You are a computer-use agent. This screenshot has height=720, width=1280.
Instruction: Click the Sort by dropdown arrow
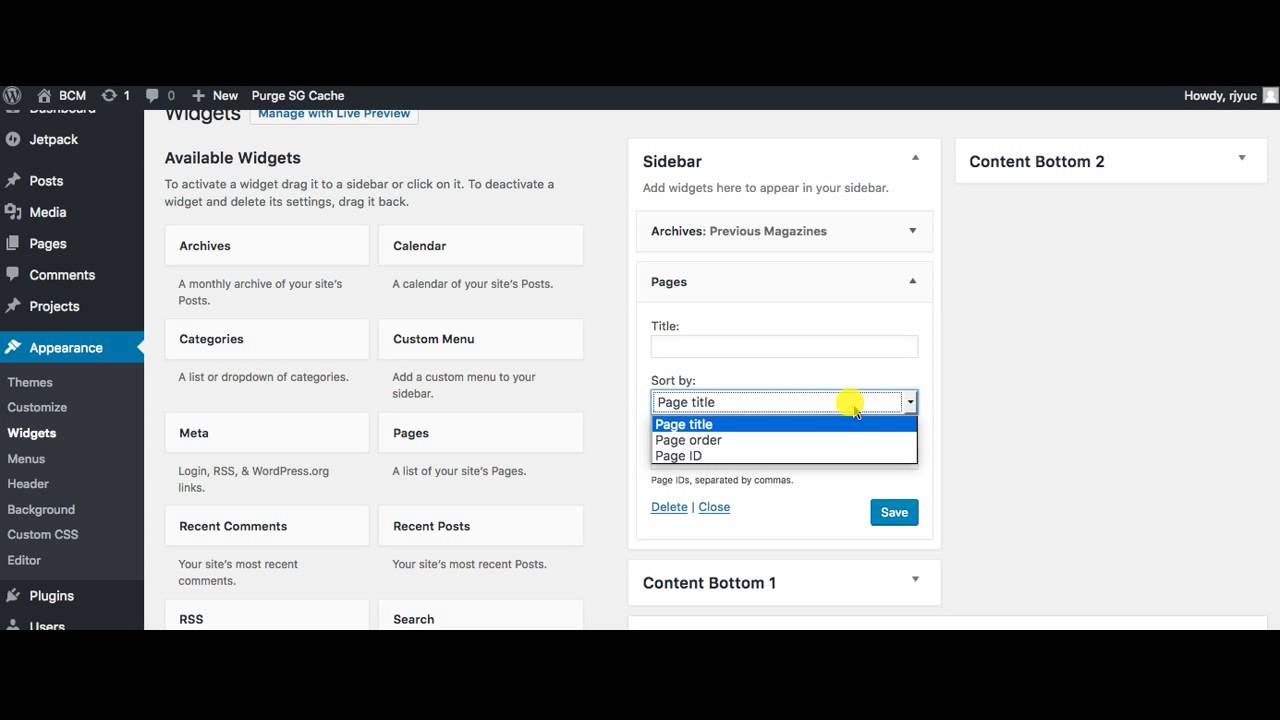pos(910,403)
